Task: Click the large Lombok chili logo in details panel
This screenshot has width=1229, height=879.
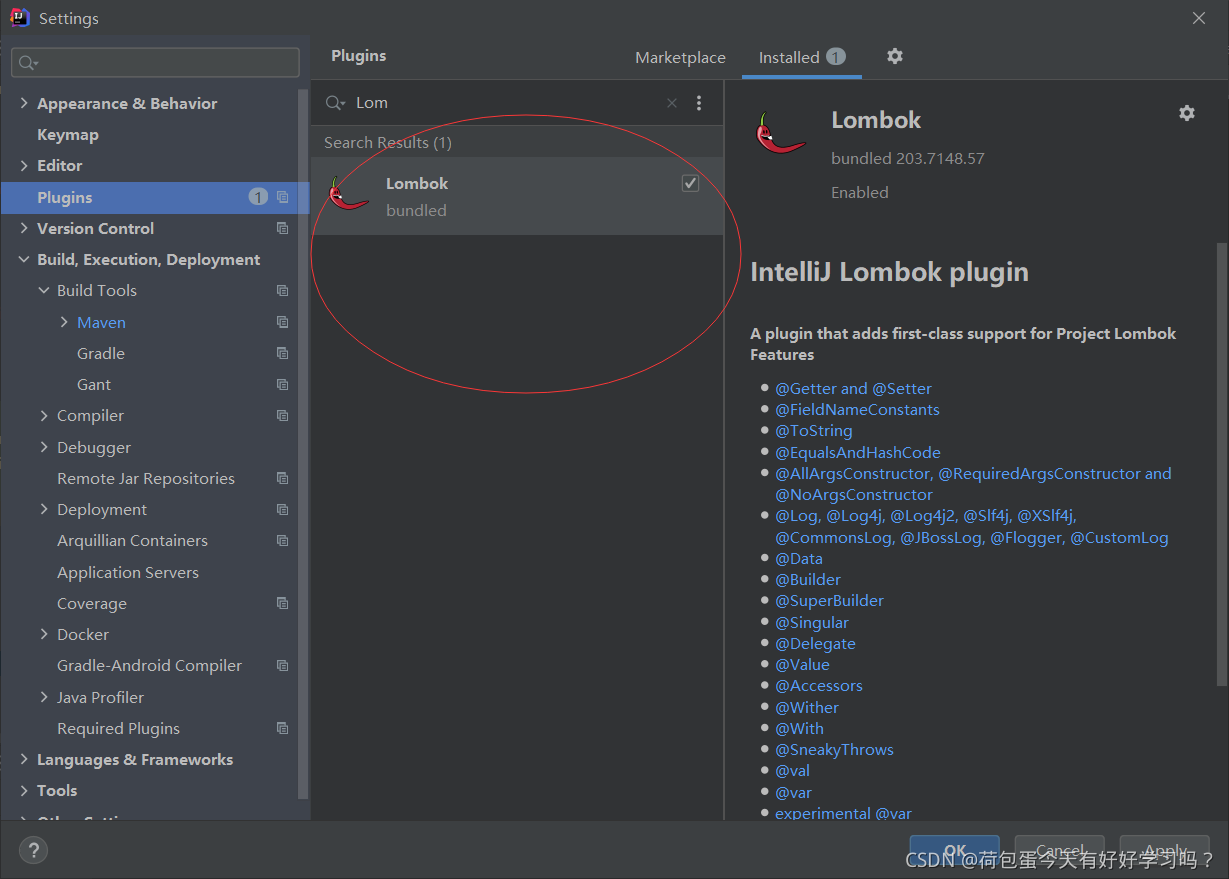Action: 780,134
